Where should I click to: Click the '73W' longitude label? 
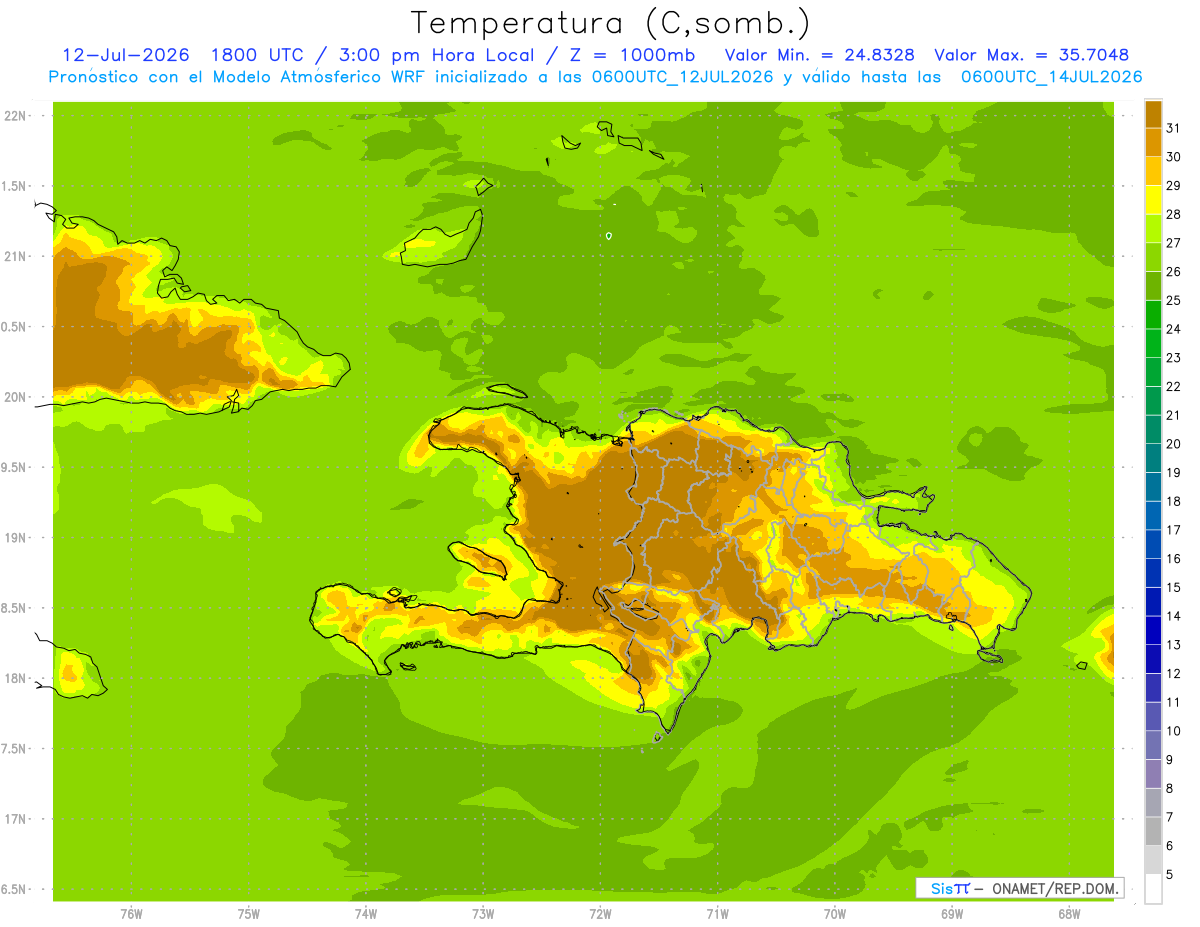tap(483, 913)
